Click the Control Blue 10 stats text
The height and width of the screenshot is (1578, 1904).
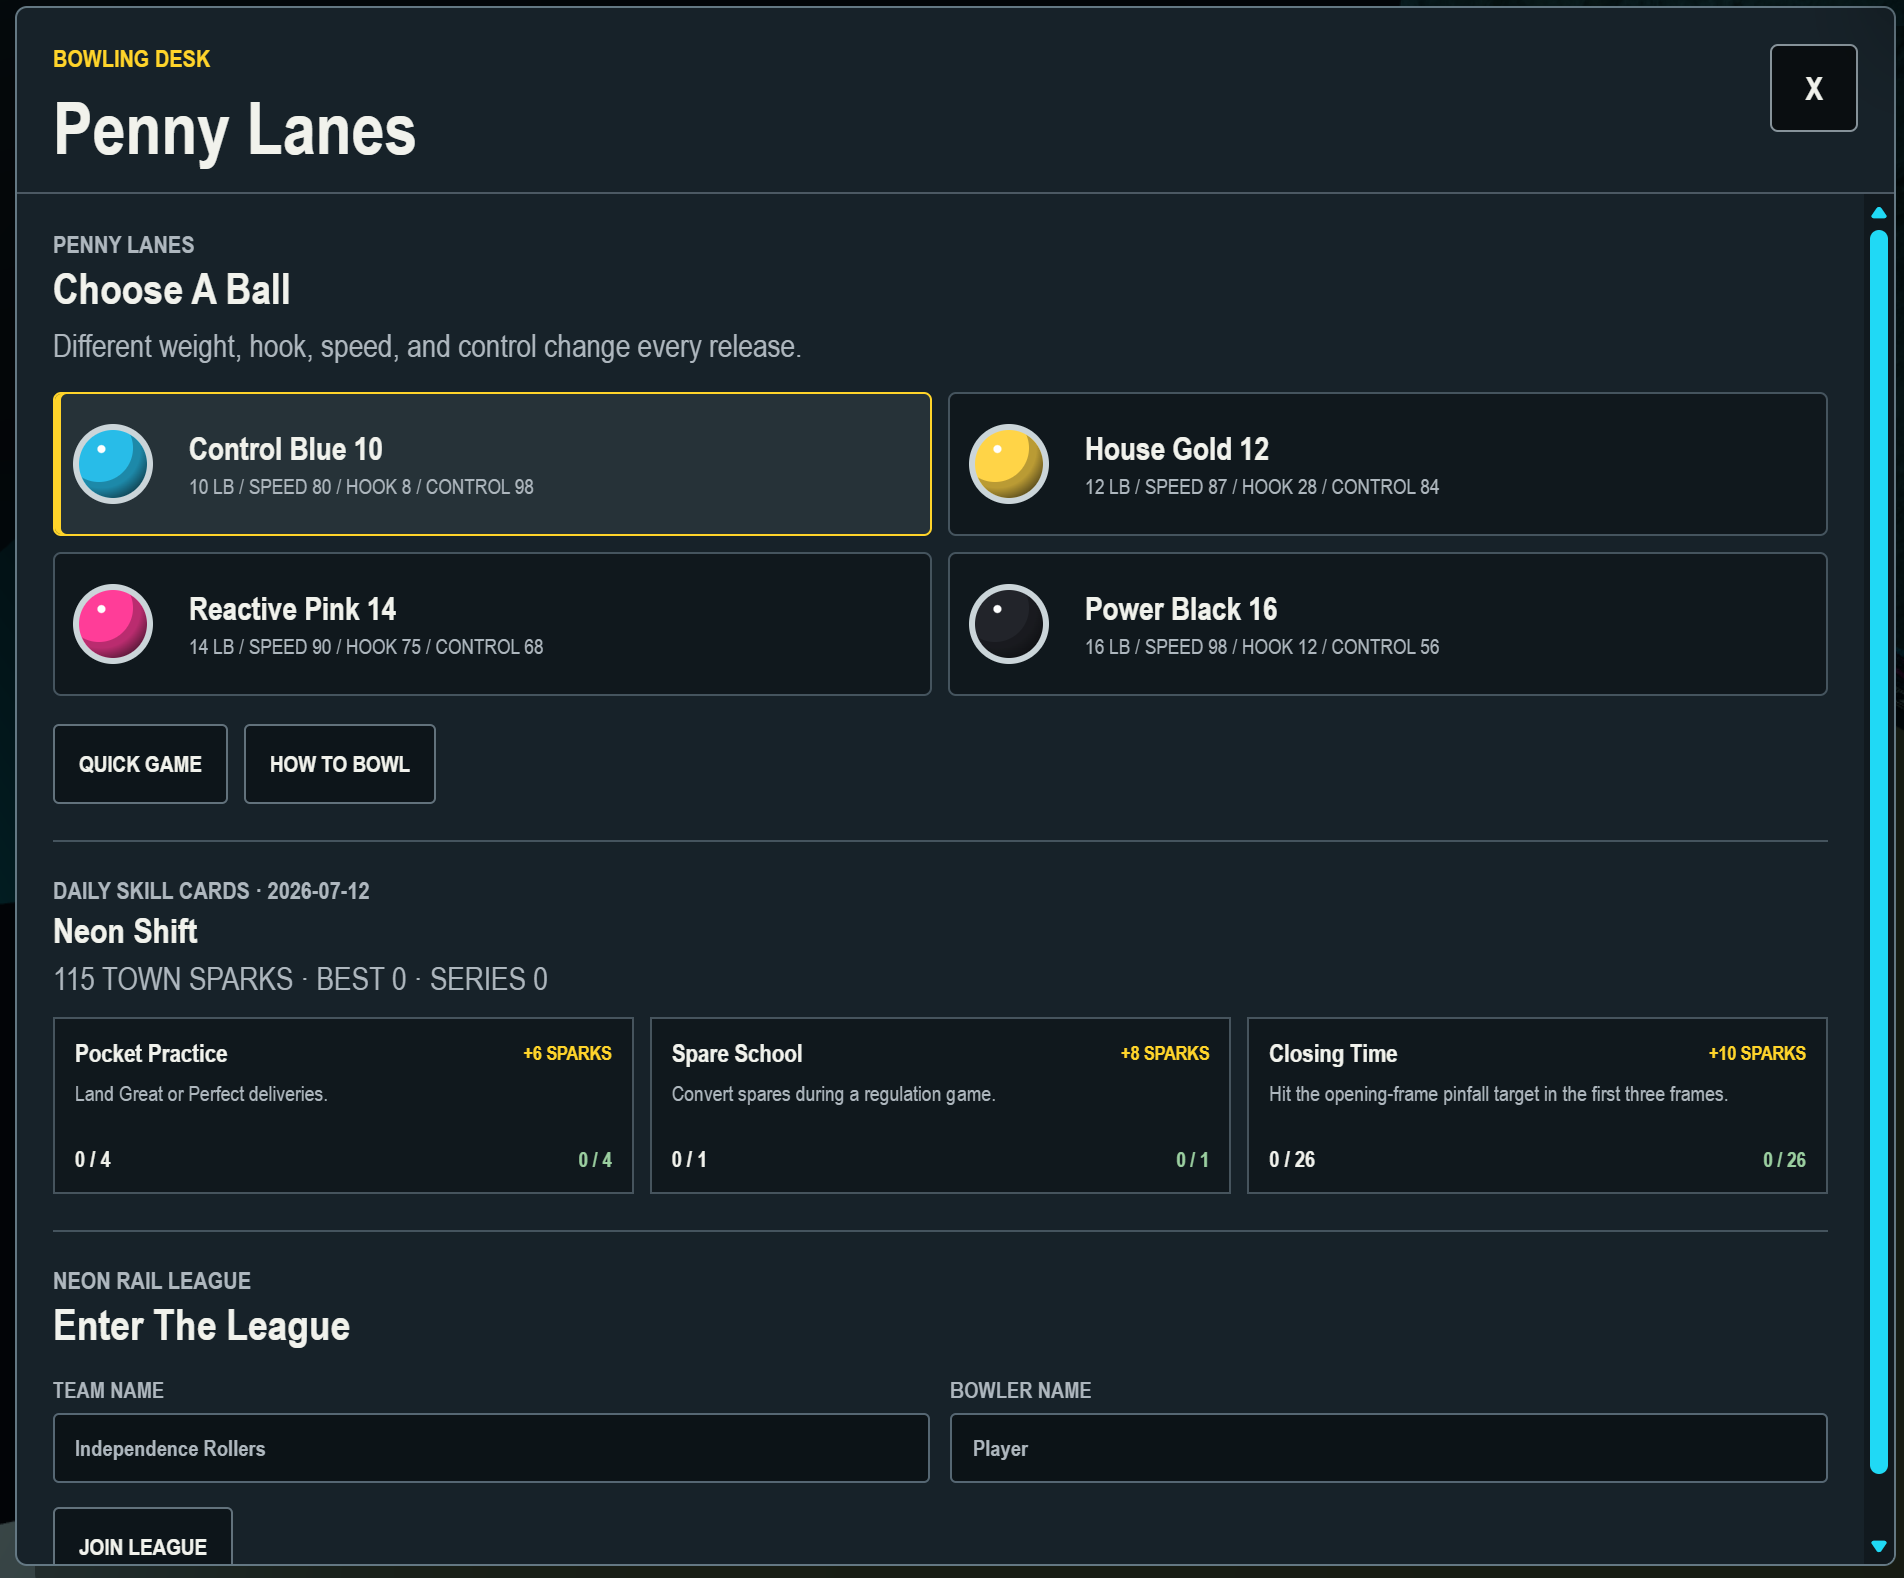click(x=361, y=487)
